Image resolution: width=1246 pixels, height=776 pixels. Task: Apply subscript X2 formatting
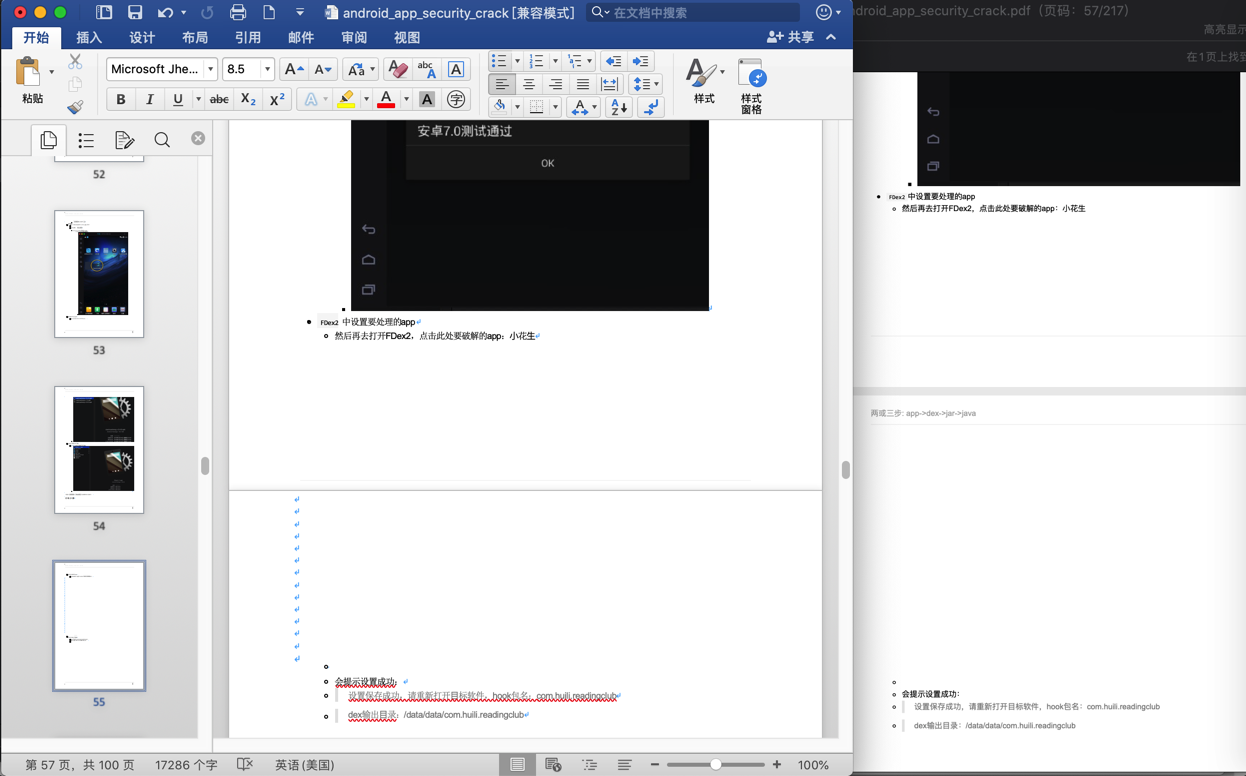click(x=248, y=100)
